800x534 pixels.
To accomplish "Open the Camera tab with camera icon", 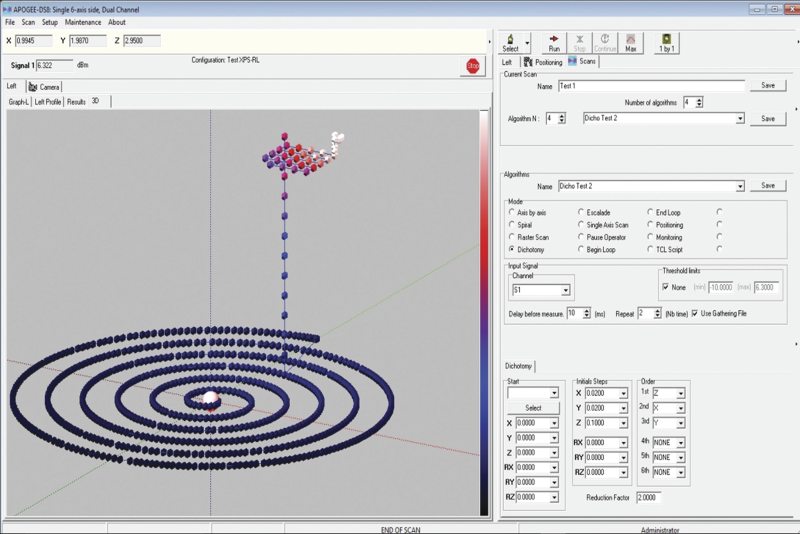I will (x=44, y=87).
